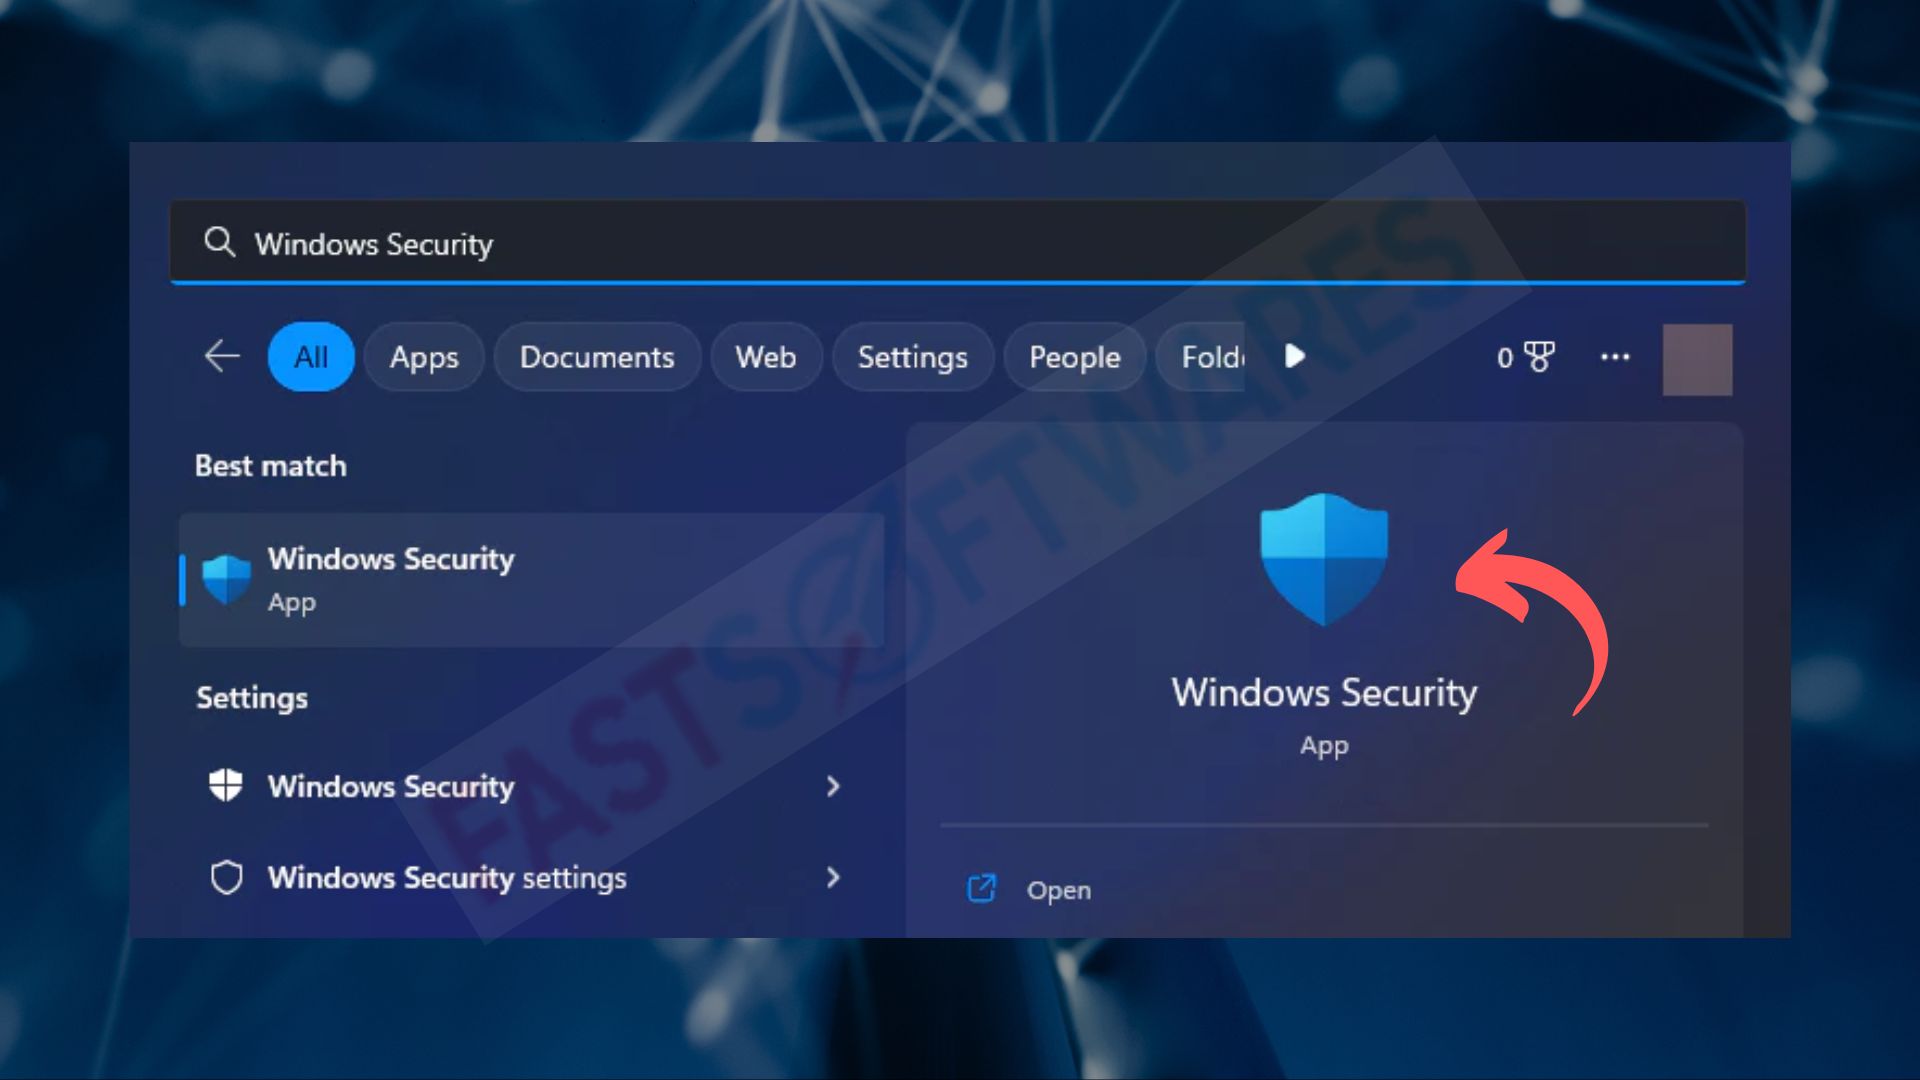The width and height of the screenshot is (1920, 1080).
Task: Click the Windows Security search text field
Action: coord(958,242)
